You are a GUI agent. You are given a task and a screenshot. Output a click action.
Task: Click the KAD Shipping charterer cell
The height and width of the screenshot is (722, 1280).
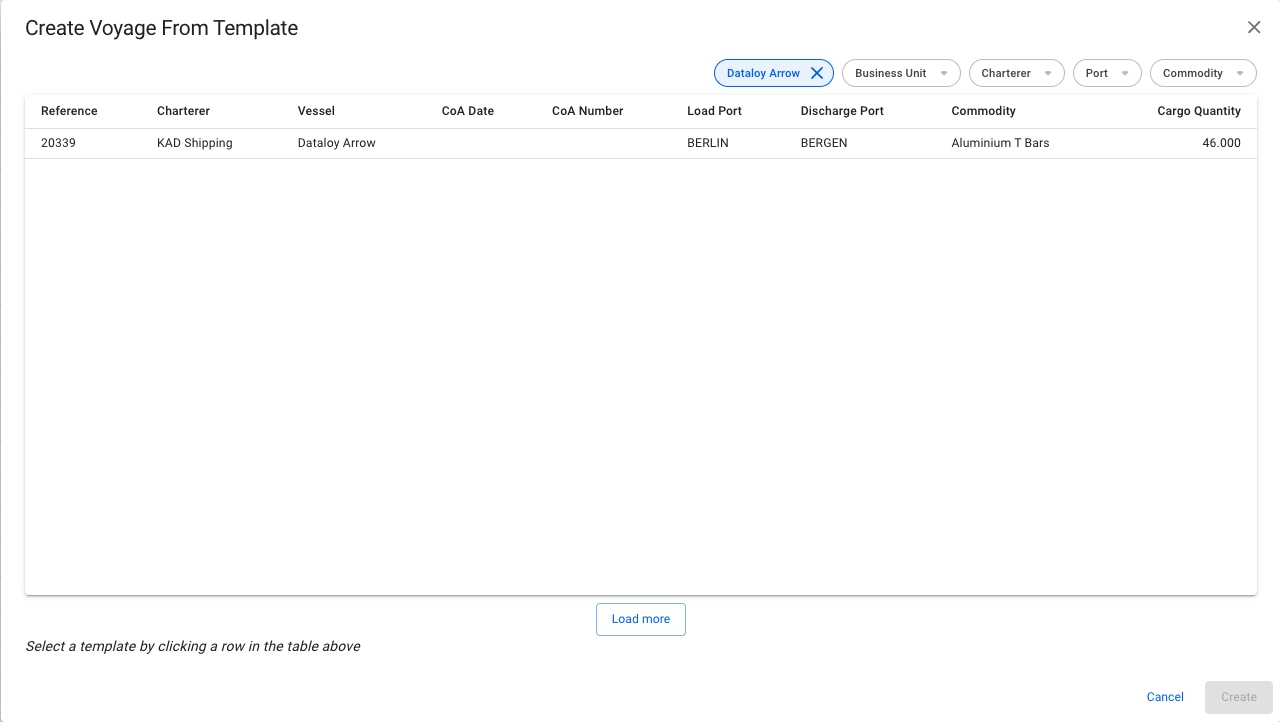coord(195,143)
